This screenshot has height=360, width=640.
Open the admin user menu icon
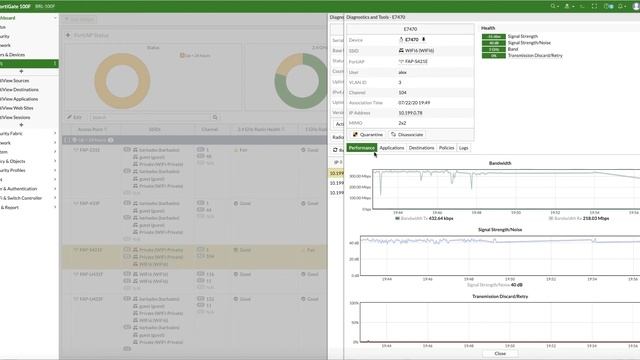click(569, 6)
